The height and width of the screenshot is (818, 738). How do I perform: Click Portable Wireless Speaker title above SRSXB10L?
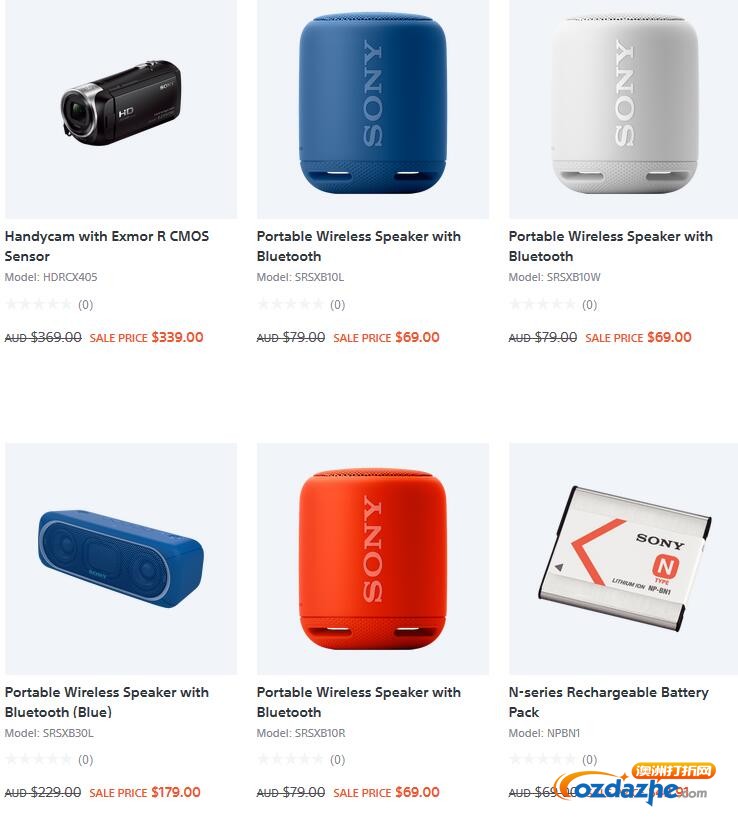[x=359, y=246]
